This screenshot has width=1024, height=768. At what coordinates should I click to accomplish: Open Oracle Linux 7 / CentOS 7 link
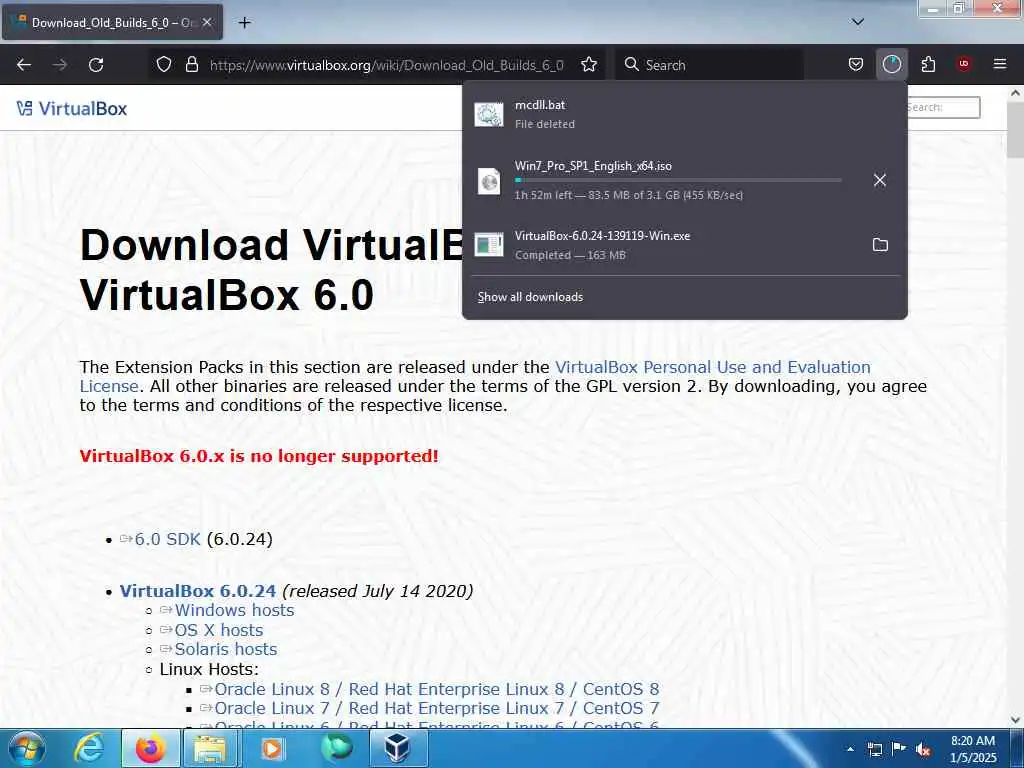pyautogui.click(x=436, y=709)
